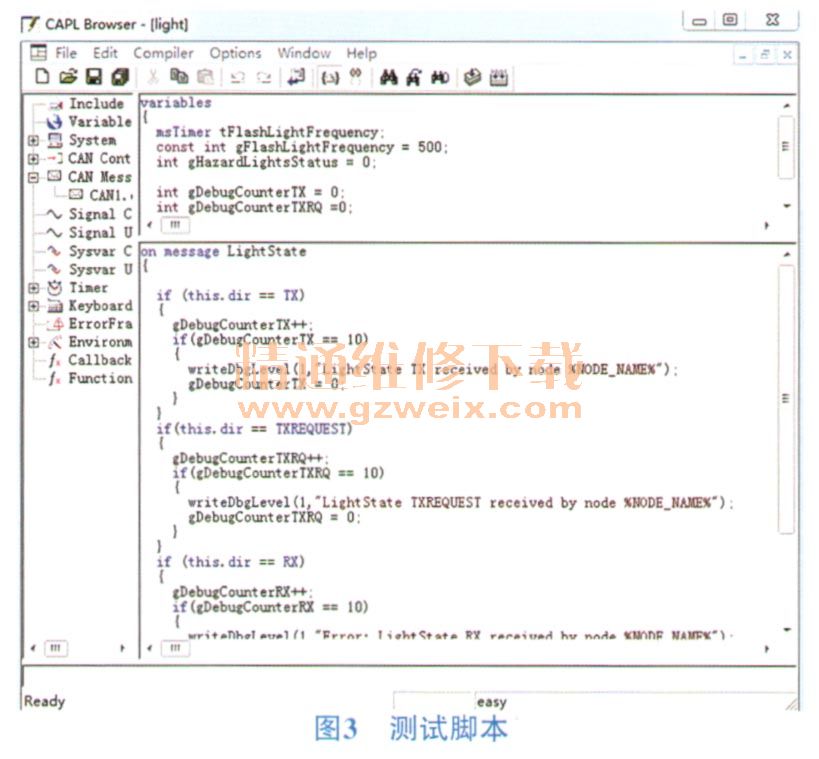Expand the Keyboard tree node

[33, 306]
